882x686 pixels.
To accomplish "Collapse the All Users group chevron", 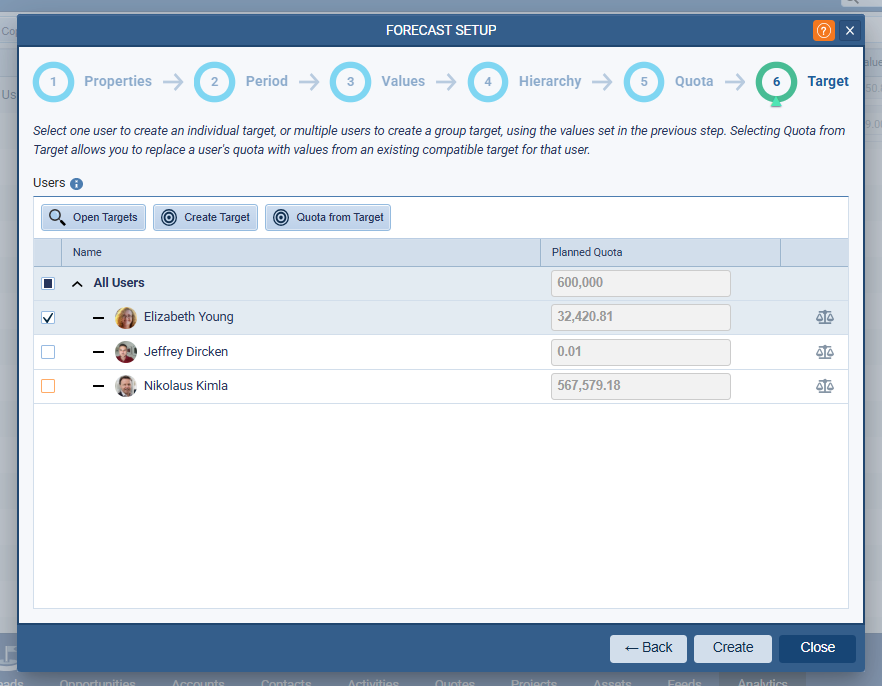I will pos(77,284).
